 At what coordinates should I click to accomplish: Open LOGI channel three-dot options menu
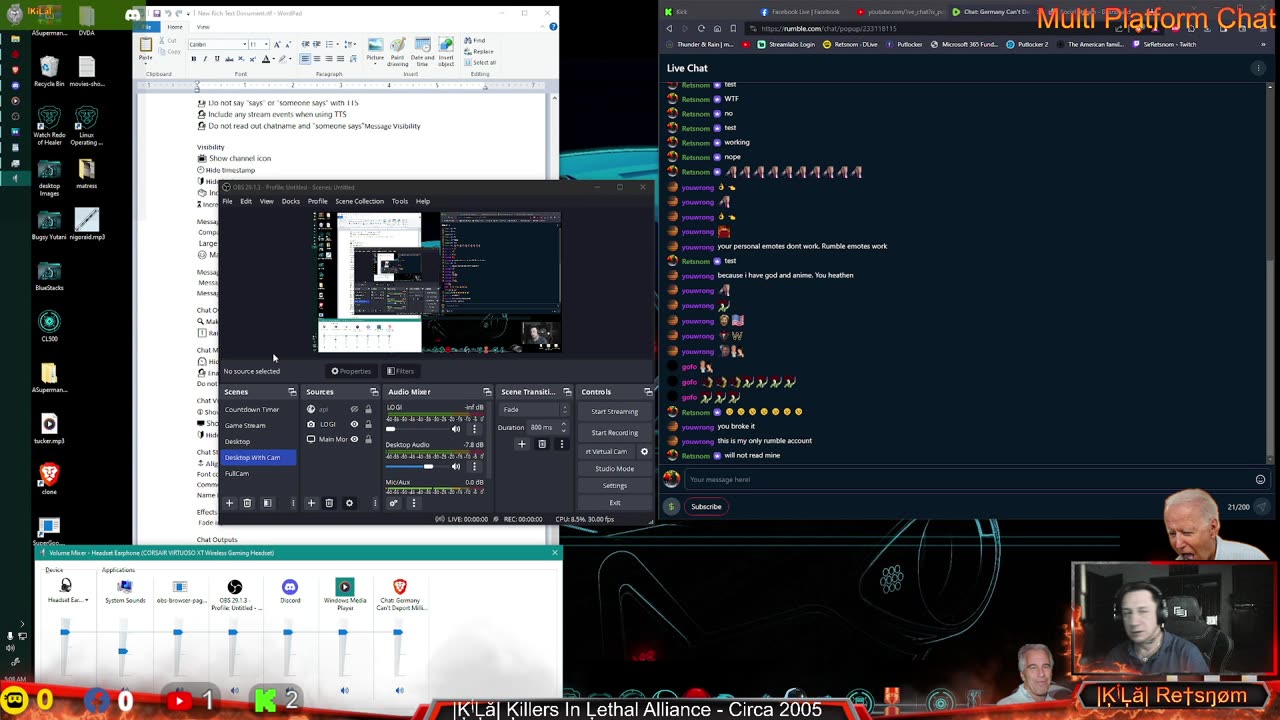pyautogui.click(x=474, y=428)
